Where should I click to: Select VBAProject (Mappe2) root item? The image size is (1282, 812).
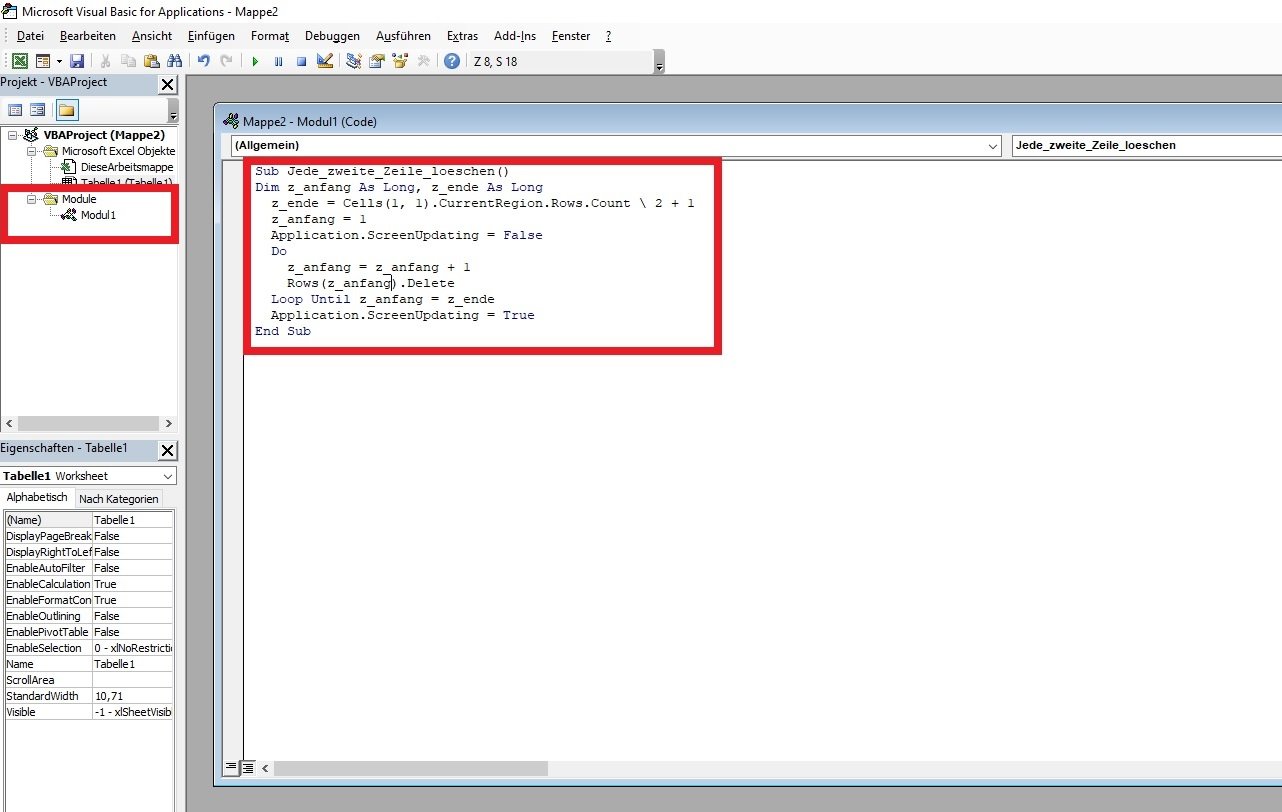(104, 135)
